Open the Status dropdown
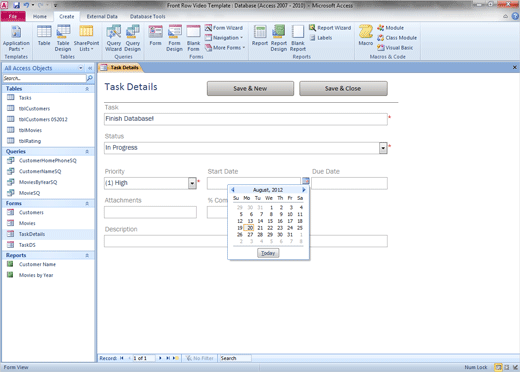The width and height of the screenshot is (520, 372). (383, 148)
